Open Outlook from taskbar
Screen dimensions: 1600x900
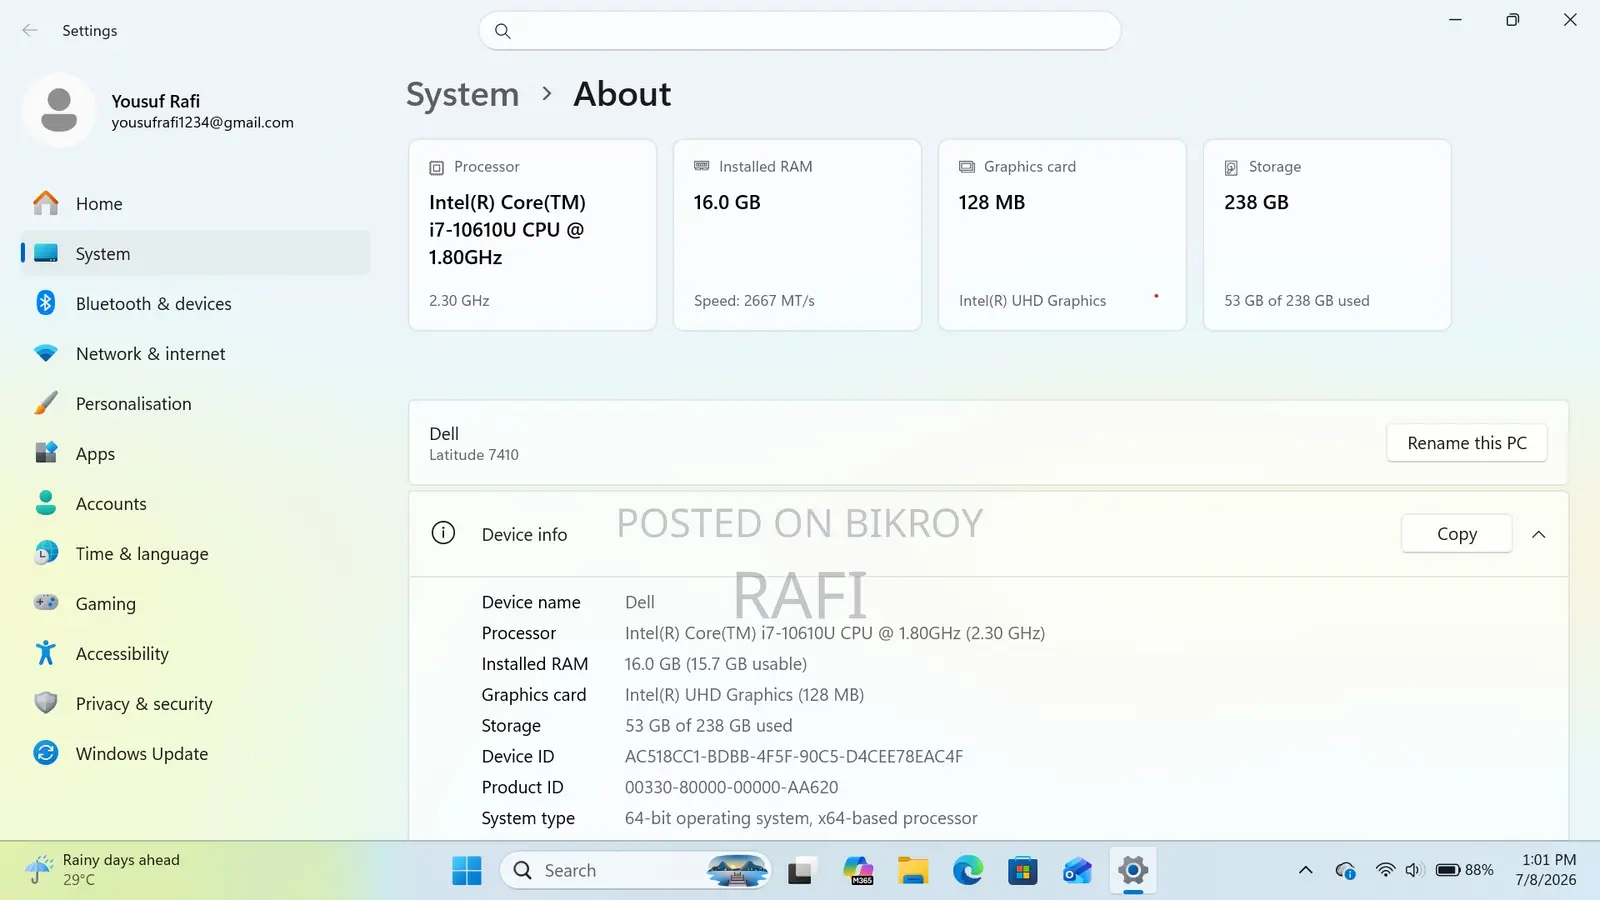(1077, 871)
